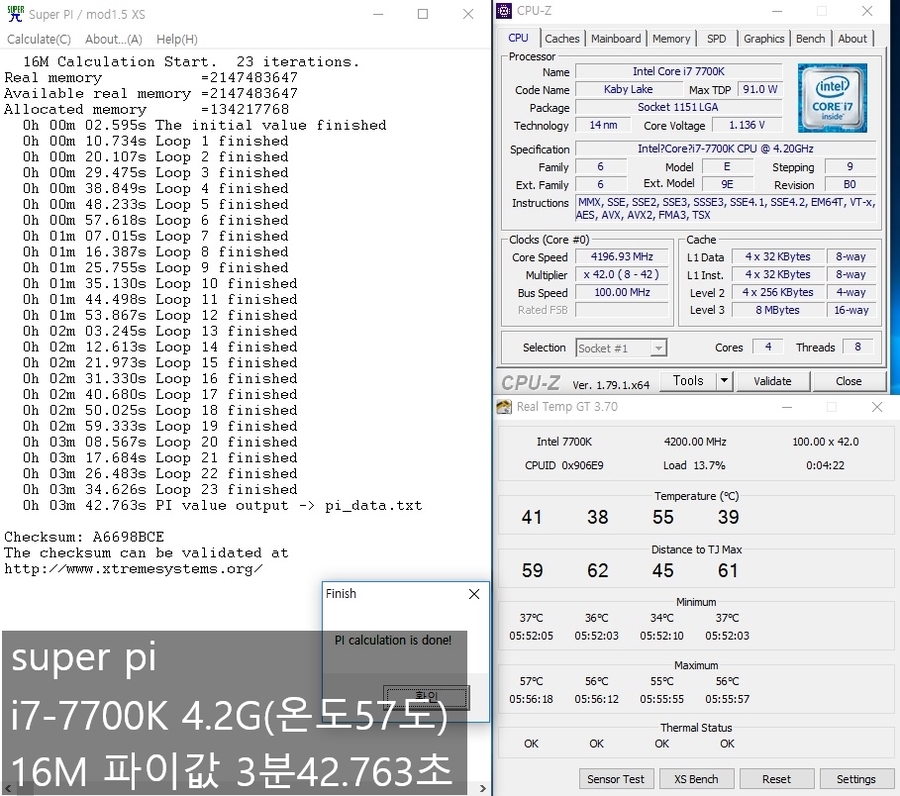Confirm the Finish dialog with 확인 button
Image resolution: width=900 pixels, height=796 pixels.
(x=426, y=696)
